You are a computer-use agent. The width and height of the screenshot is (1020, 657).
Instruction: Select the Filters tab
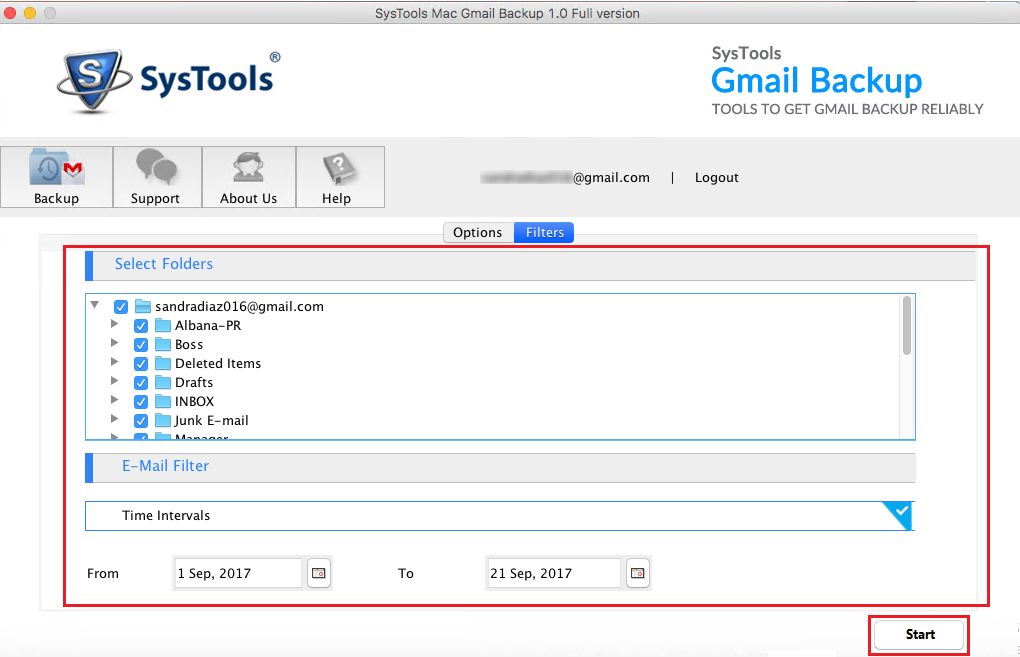click(x=544, y=232)
